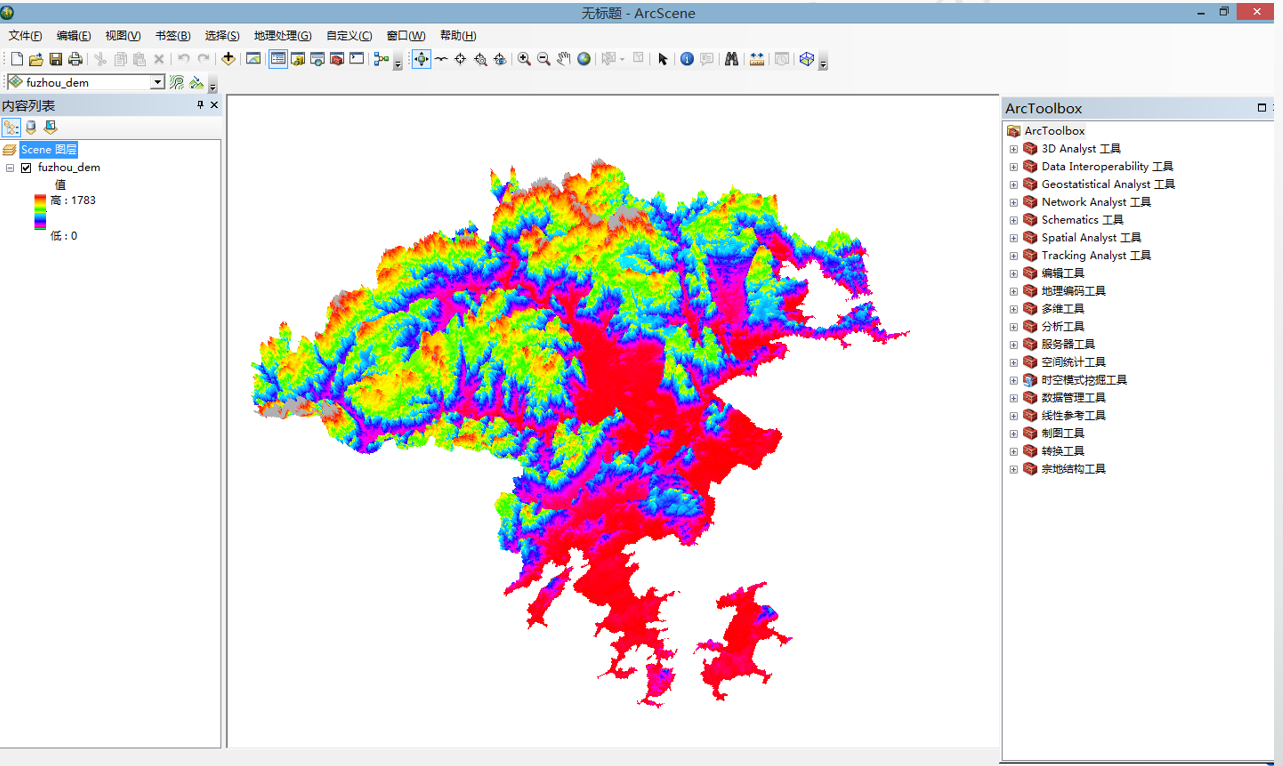This screenshot has width=1283, height=766.
Task: Open Find with the binoculars icon
Action: (731, 59)
